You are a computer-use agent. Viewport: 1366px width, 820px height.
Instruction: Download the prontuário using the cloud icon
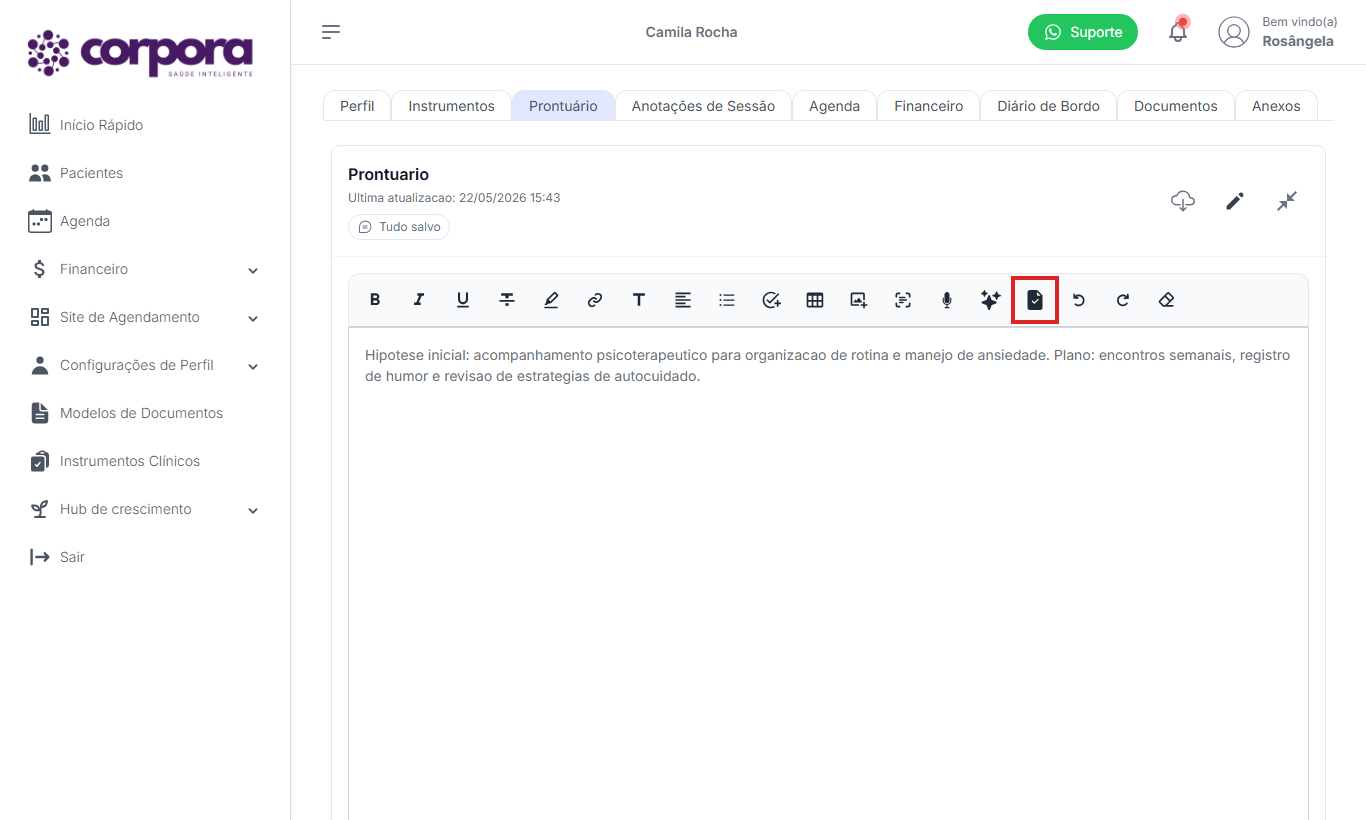pyautogui.click(x=1183, y=201)
